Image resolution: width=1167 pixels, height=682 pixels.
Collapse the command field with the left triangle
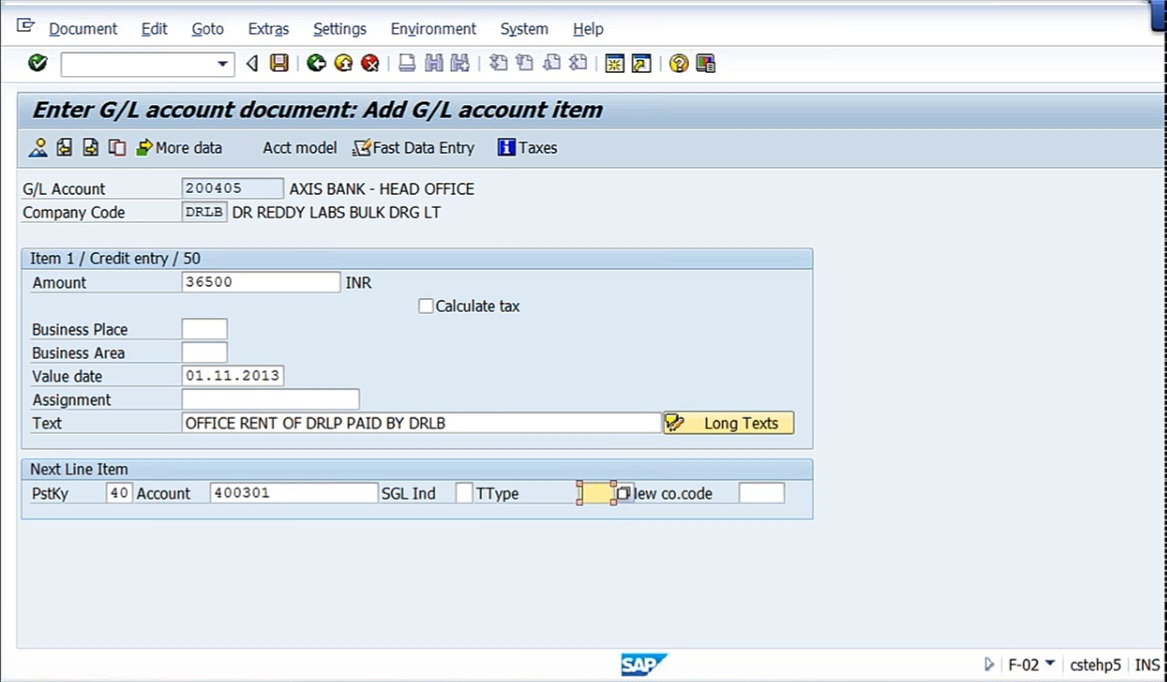[252, 63]
